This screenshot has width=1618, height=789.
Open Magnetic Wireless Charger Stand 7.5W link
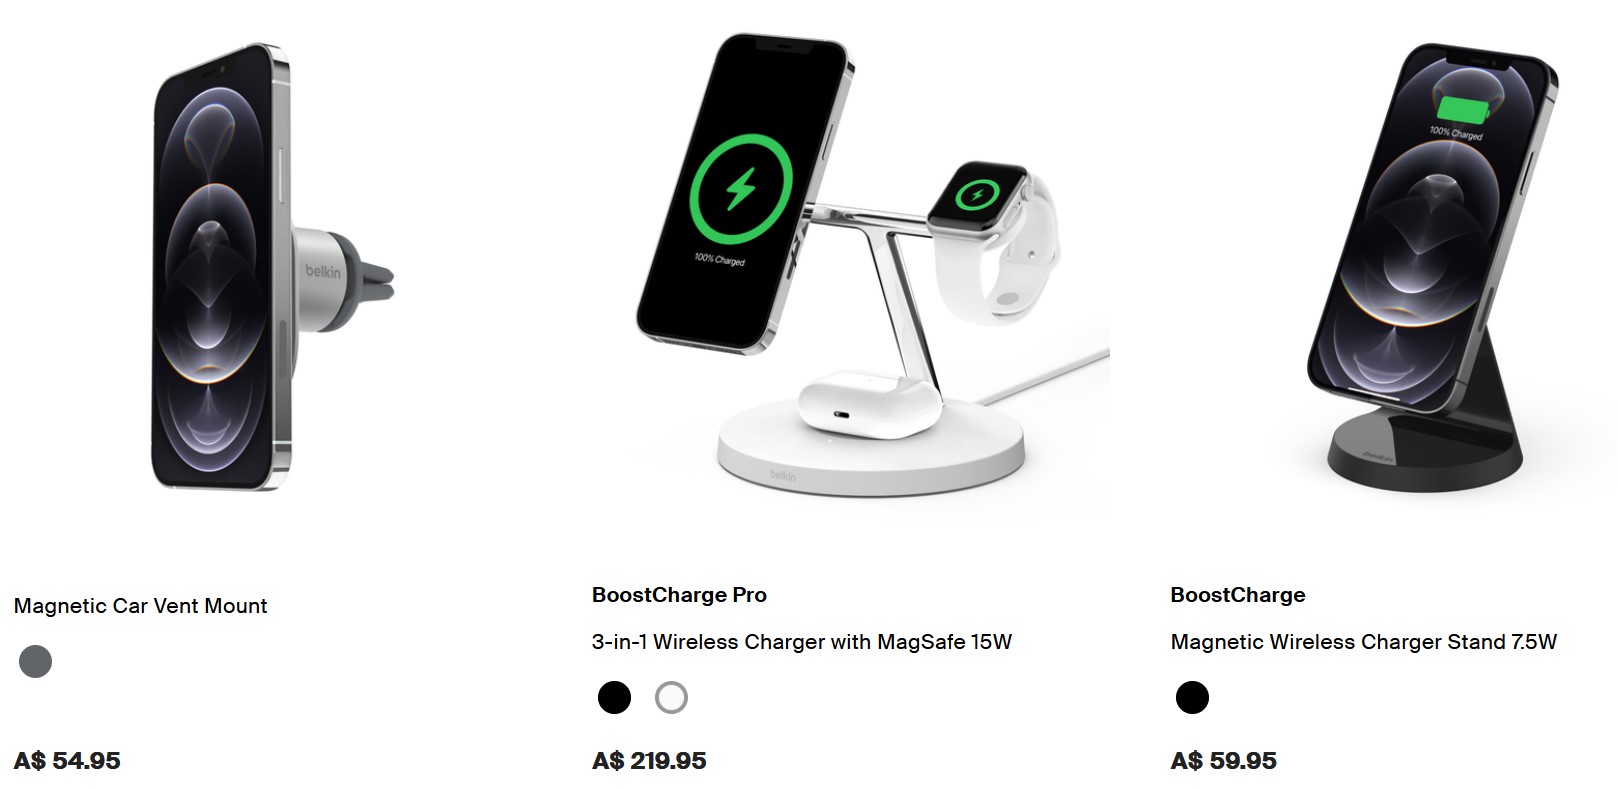tap(1364, 642)
